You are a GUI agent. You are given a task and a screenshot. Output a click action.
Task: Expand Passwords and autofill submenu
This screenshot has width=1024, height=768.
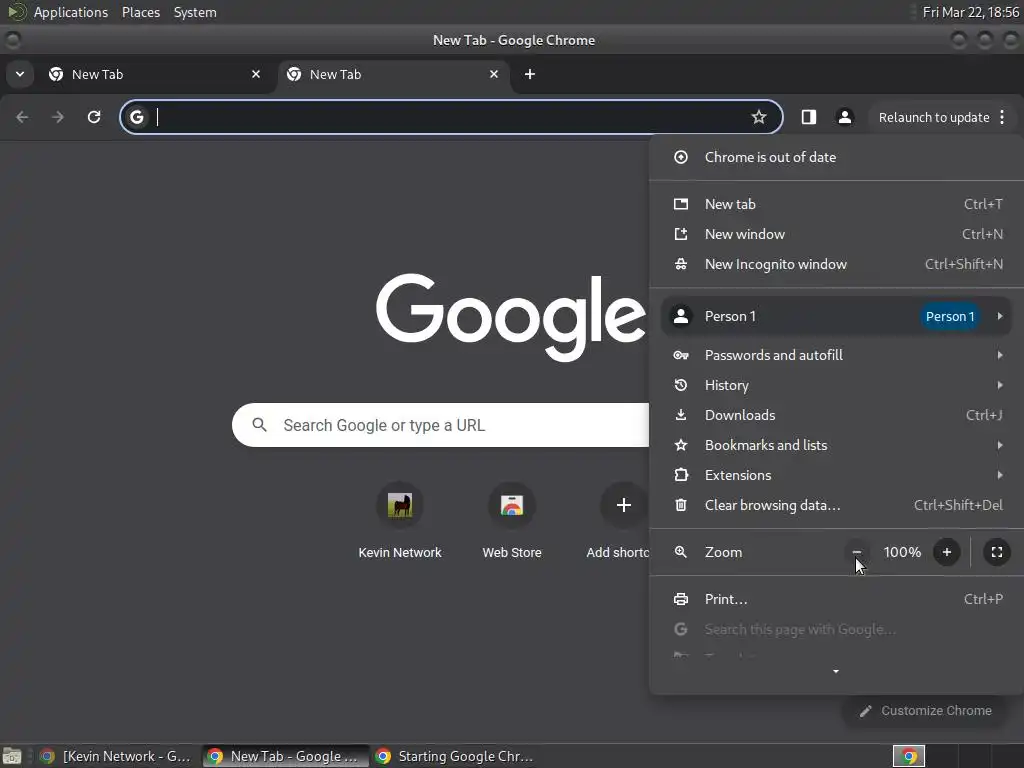(837, 355)
